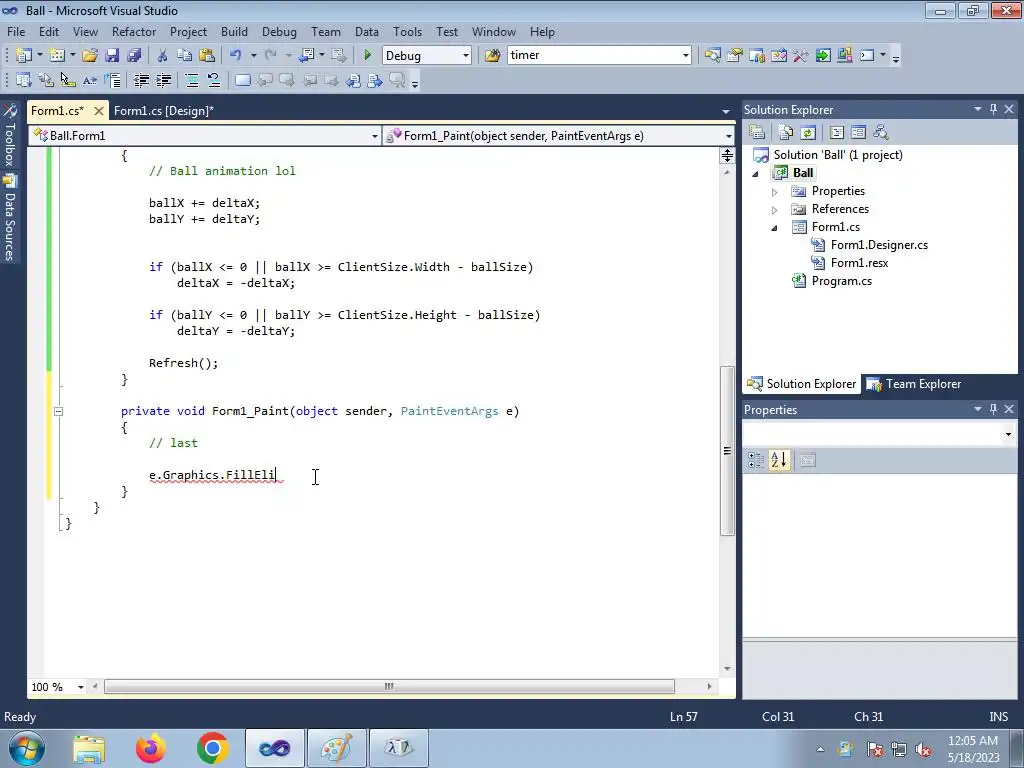
Task: Increase line indent icon
Action: click(163, 80)
